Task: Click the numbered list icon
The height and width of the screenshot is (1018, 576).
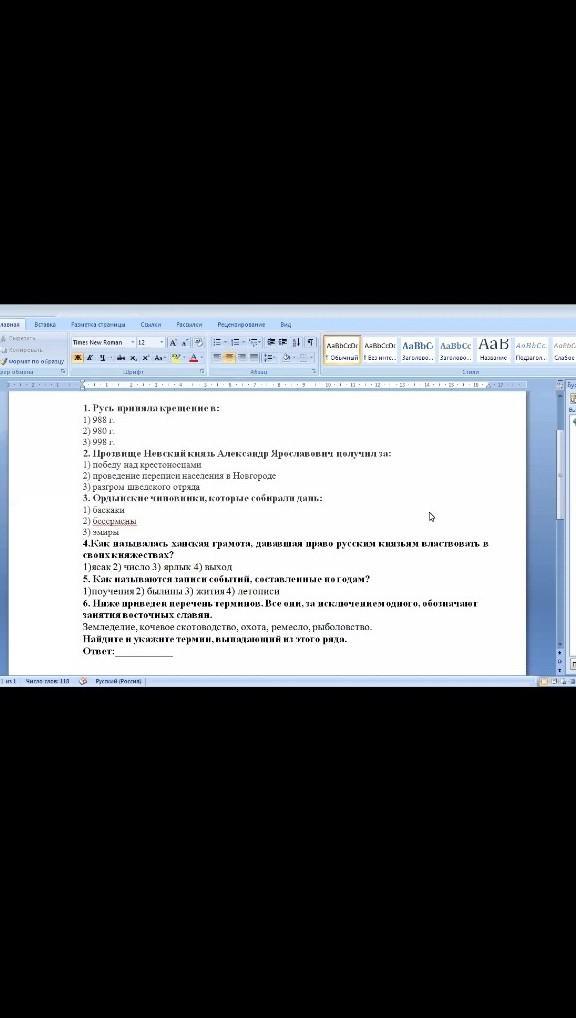Action: (235, 342)
